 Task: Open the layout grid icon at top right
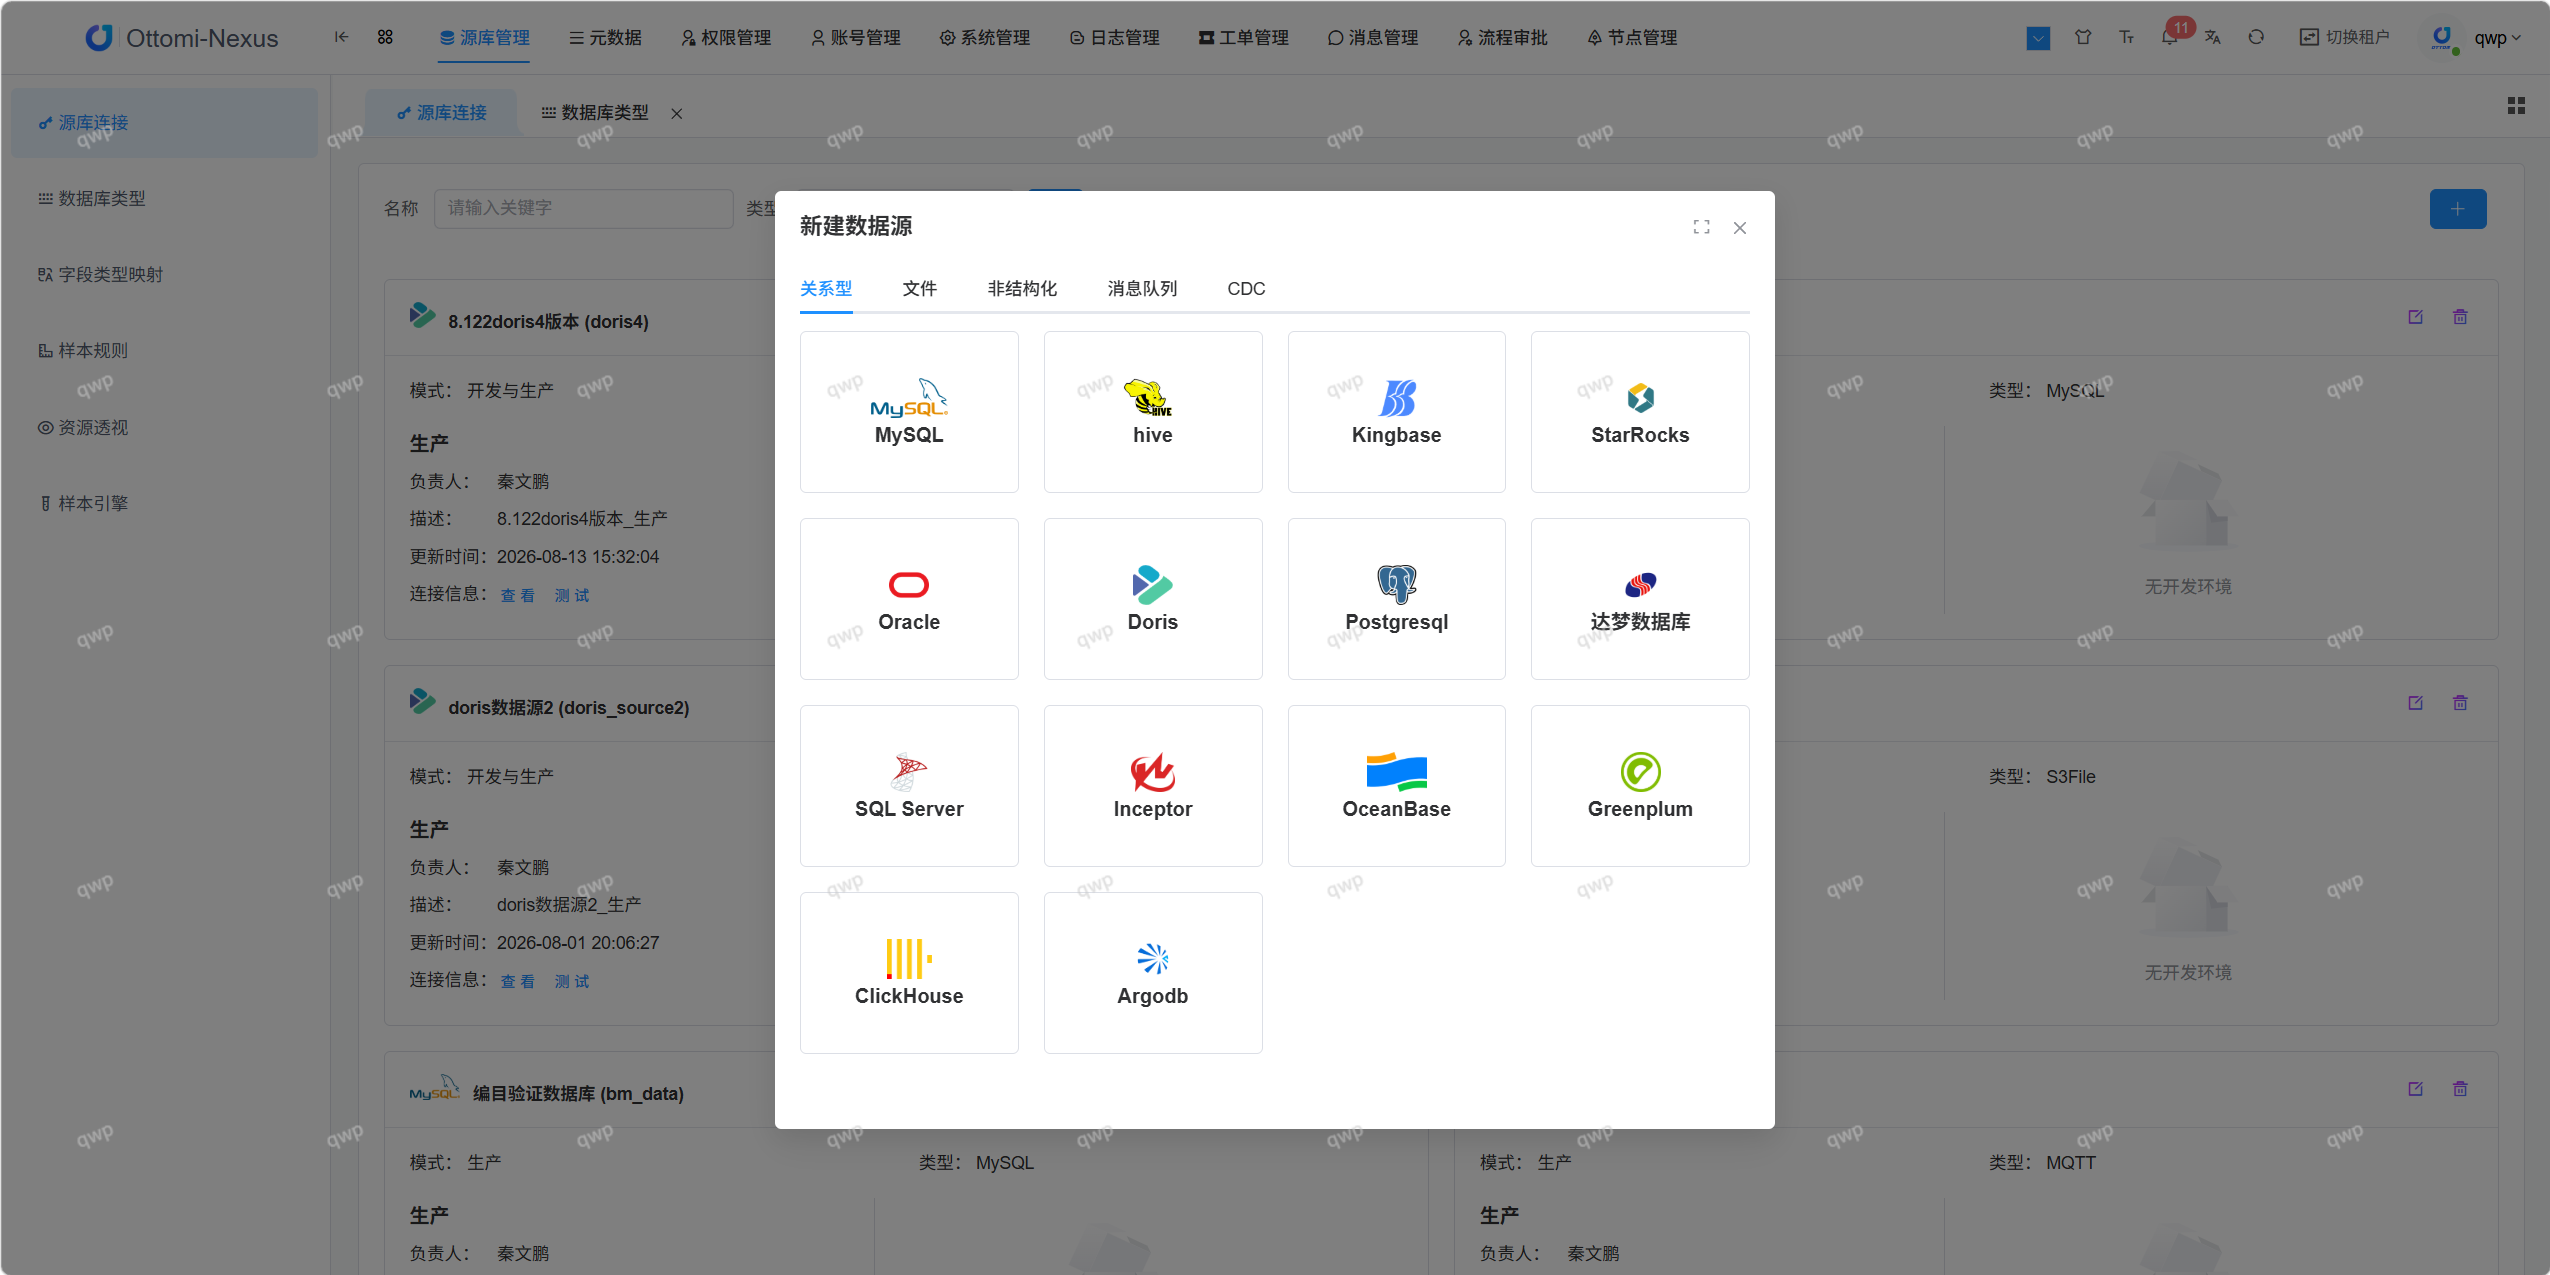coord(2516,106)
